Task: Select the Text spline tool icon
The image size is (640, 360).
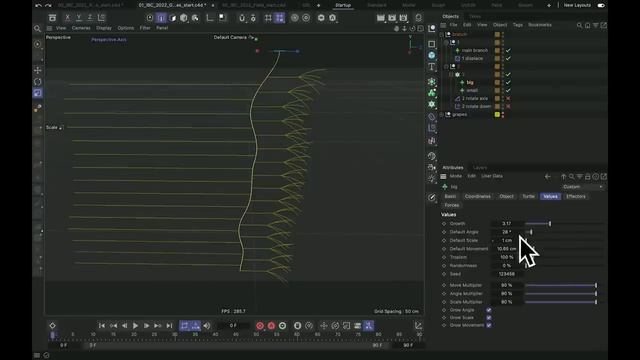Action: (x=431, y=67)
